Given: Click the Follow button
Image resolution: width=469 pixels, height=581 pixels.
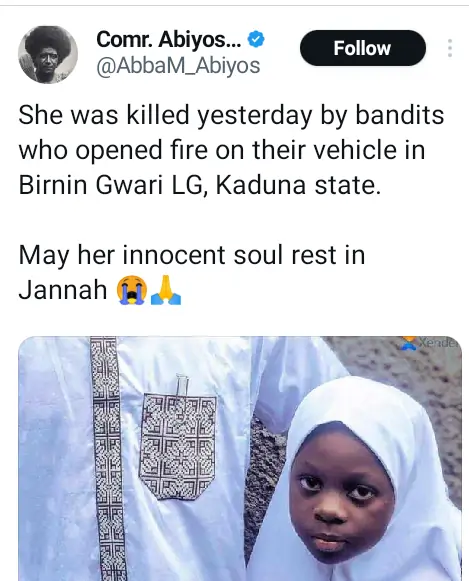Looking at the screenshot, I should coord(363,48).
